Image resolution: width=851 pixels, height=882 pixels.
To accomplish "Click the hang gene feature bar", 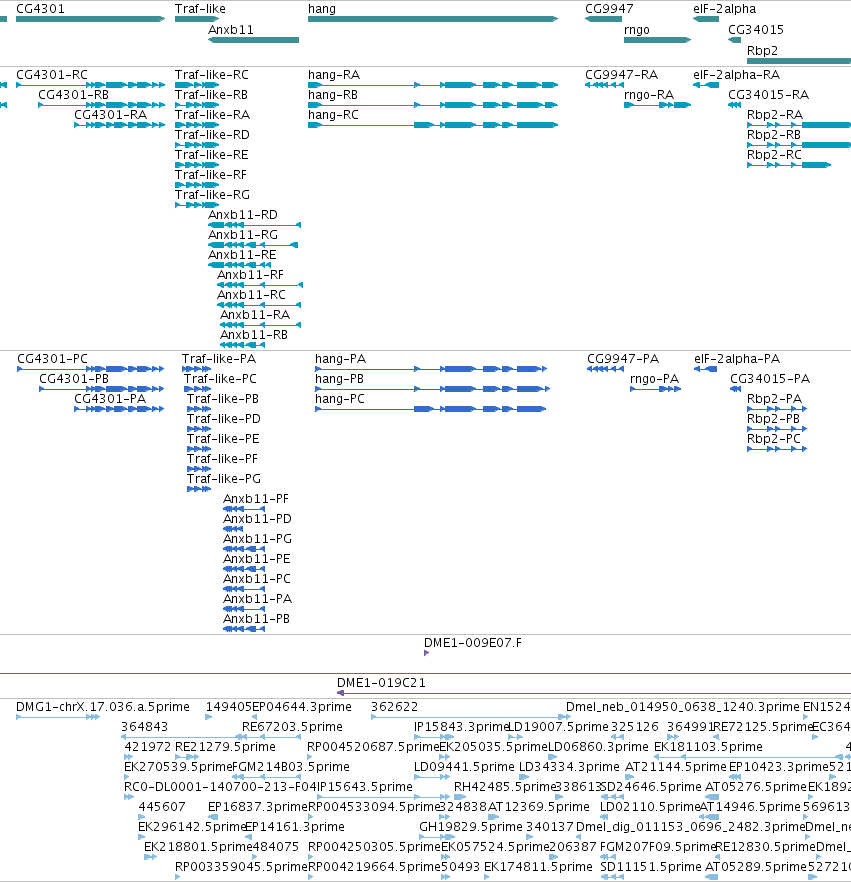I will tap(433, 19).
